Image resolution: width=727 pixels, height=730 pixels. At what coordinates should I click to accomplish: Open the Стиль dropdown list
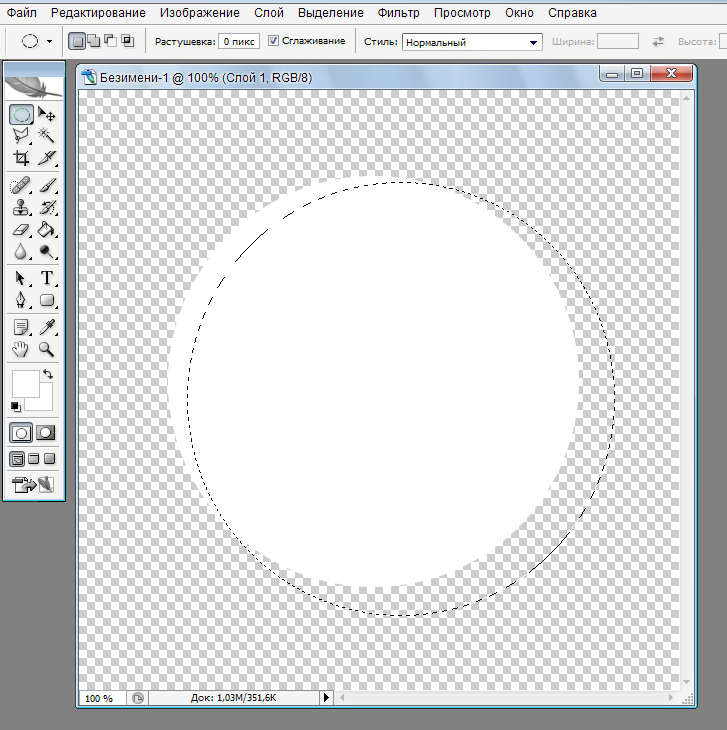coord(533,42)
